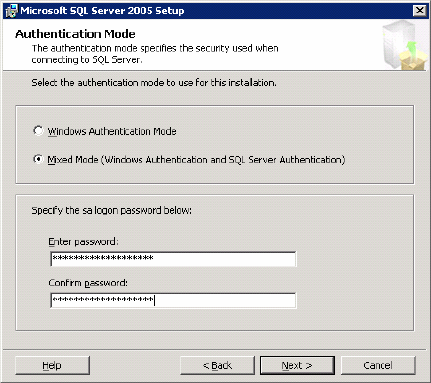Viewport: 431px width, 383px height.
Task: Select the Mixed Mode radio button
Action: coord(38,159)
